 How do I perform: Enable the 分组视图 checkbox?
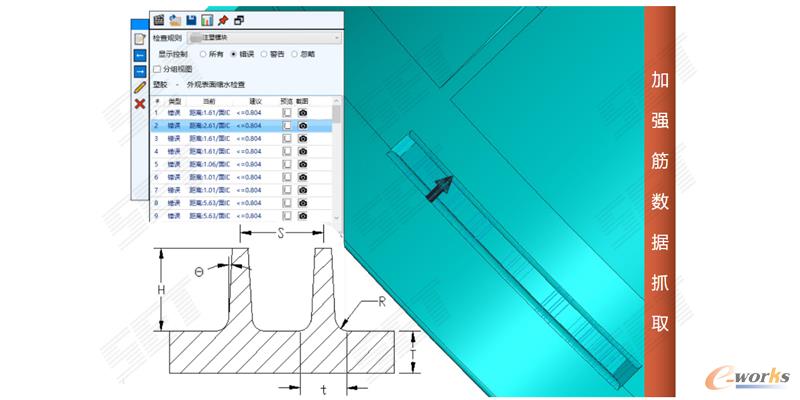click(157, 69)
